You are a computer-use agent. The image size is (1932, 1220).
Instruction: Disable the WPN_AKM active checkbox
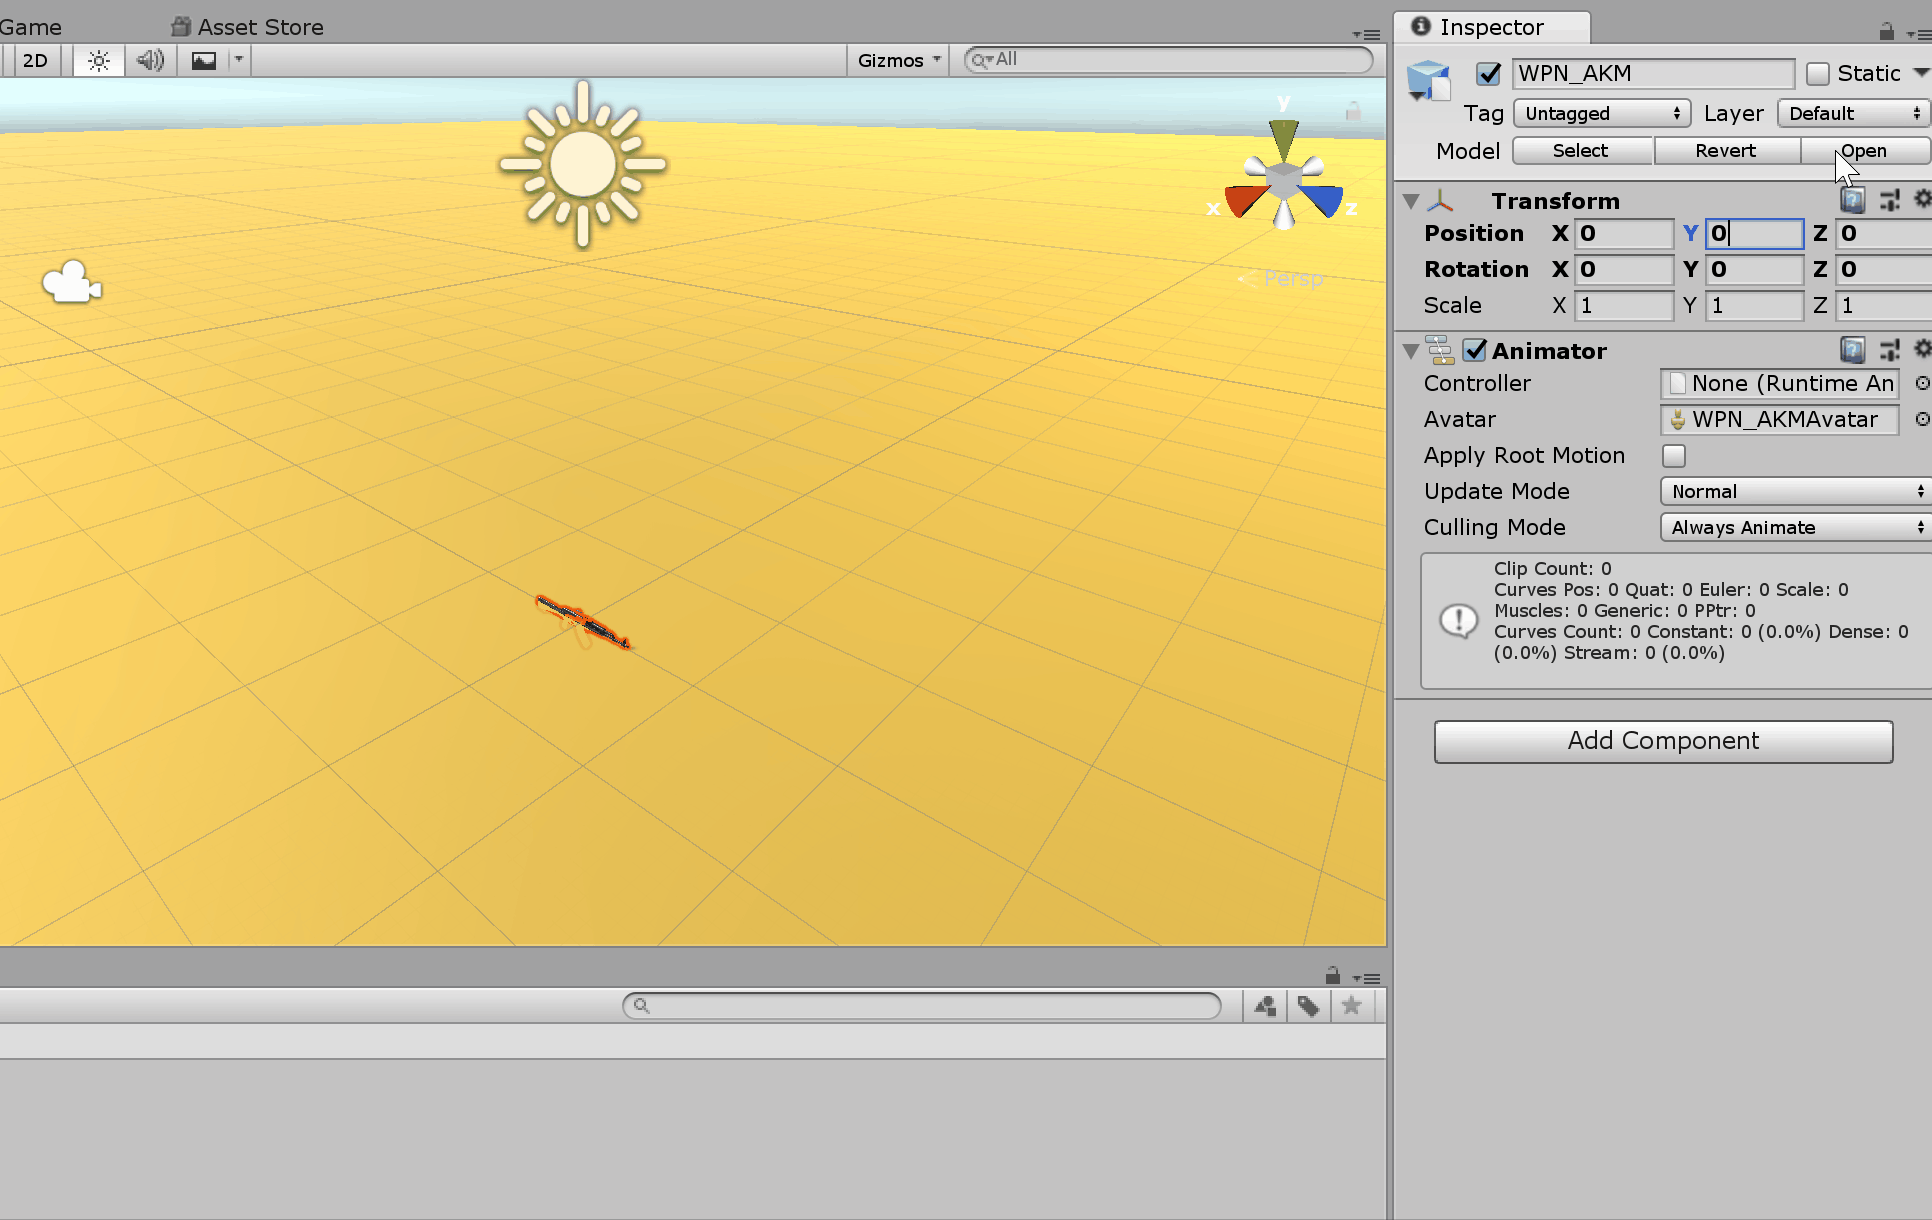click(1488, 74)
